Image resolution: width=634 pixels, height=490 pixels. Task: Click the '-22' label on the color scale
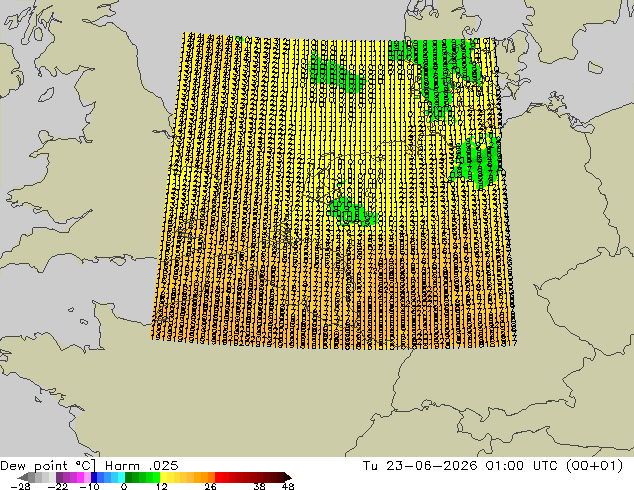[57, 486]
